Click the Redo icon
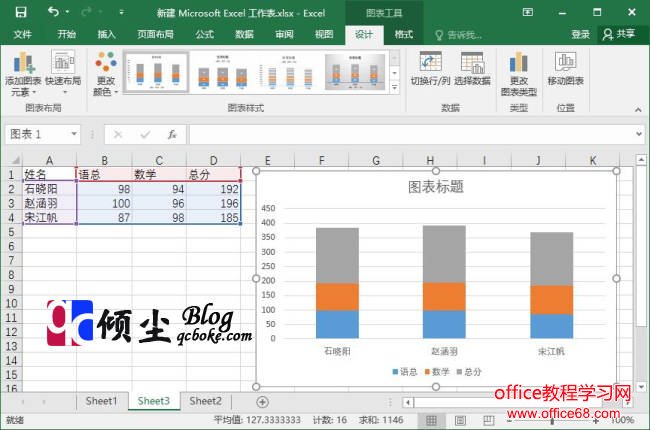650x430 pixels. (86, 12)
